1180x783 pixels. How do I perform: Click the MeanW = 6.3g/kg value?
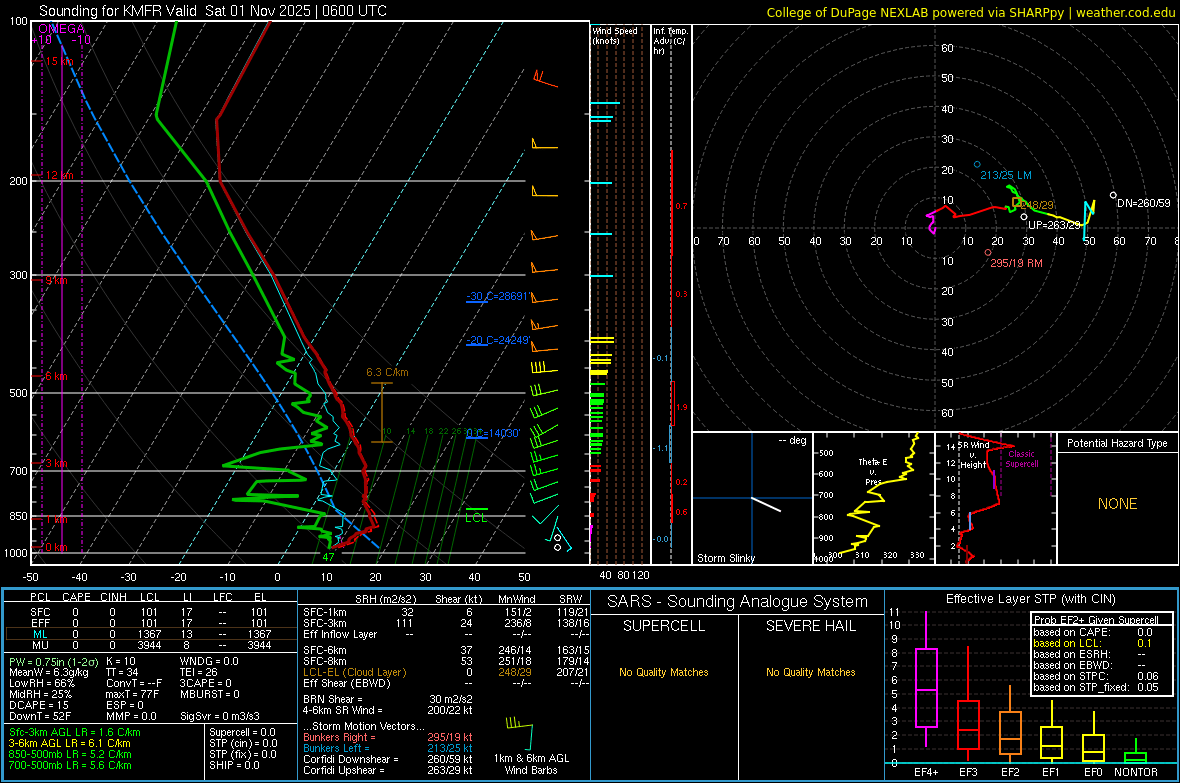[x=49, y=672]
